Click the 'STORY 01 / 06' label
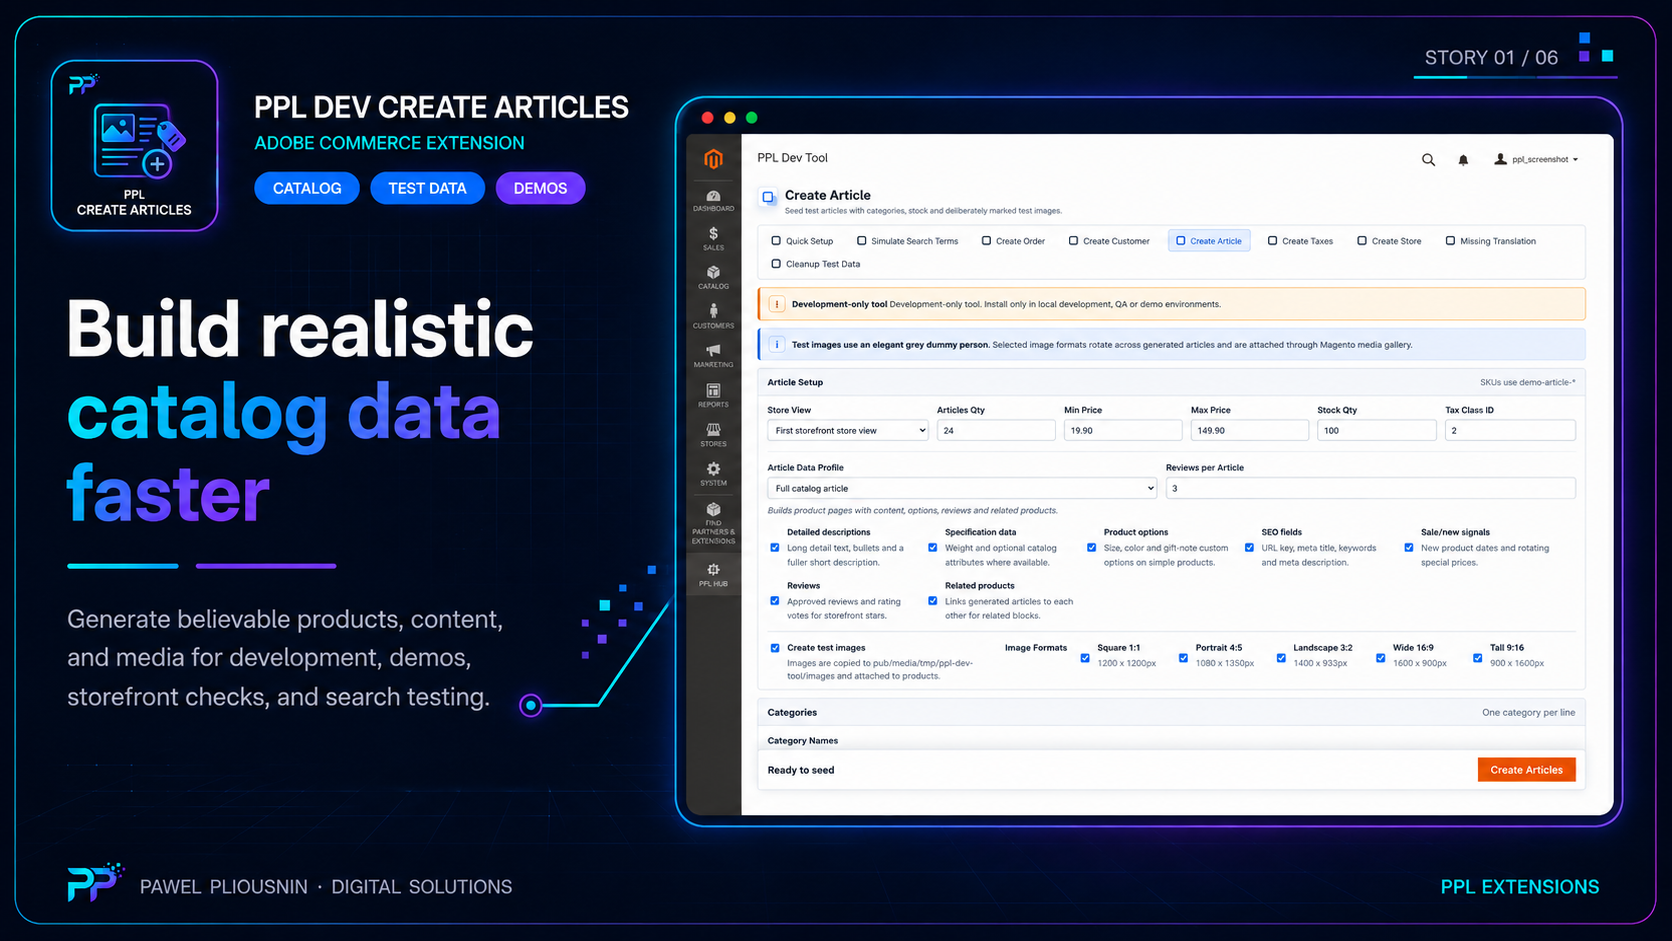Screen dimensions: 1672x941 coord(1491,58)
